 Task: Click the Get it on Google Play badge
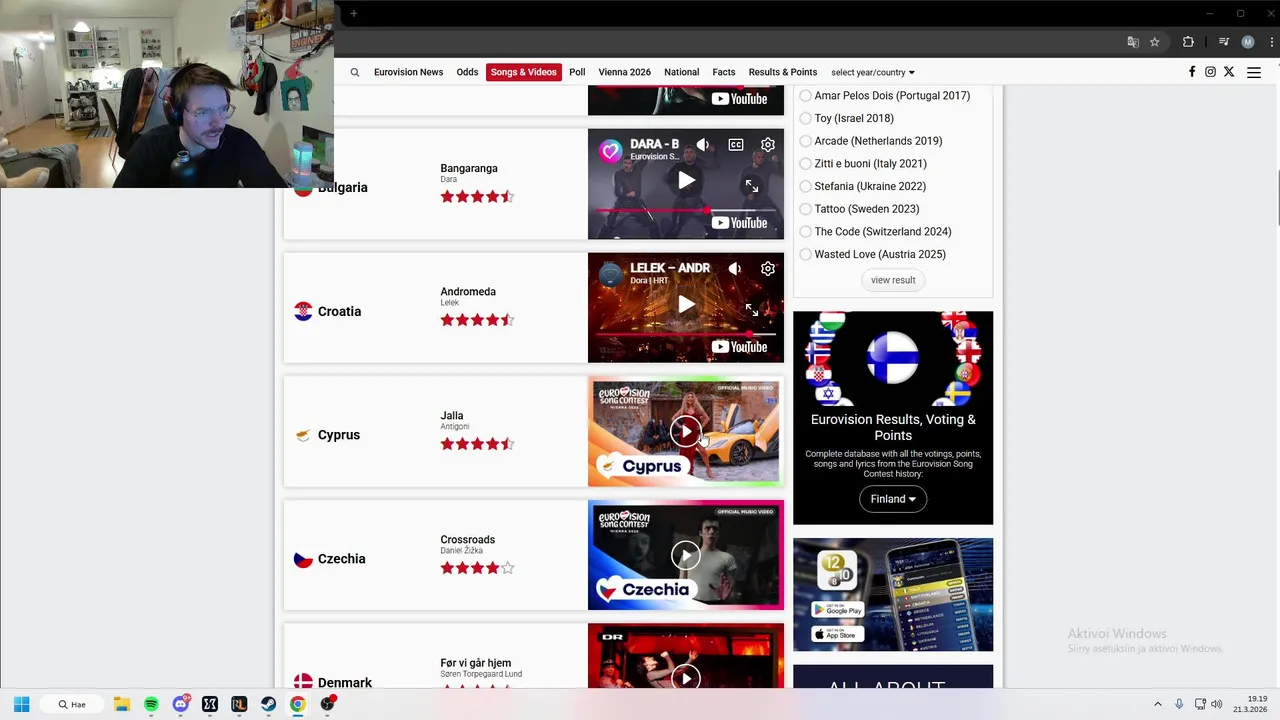[838, 610]
